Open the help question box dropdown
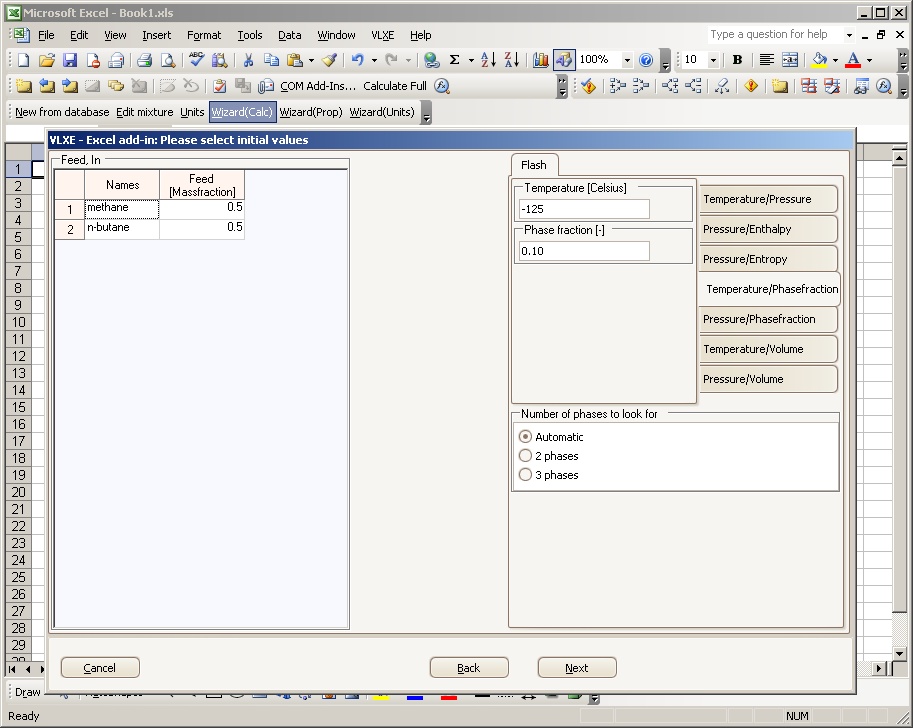The height and width of the screenshot is (728, 913). coord(850,35)
